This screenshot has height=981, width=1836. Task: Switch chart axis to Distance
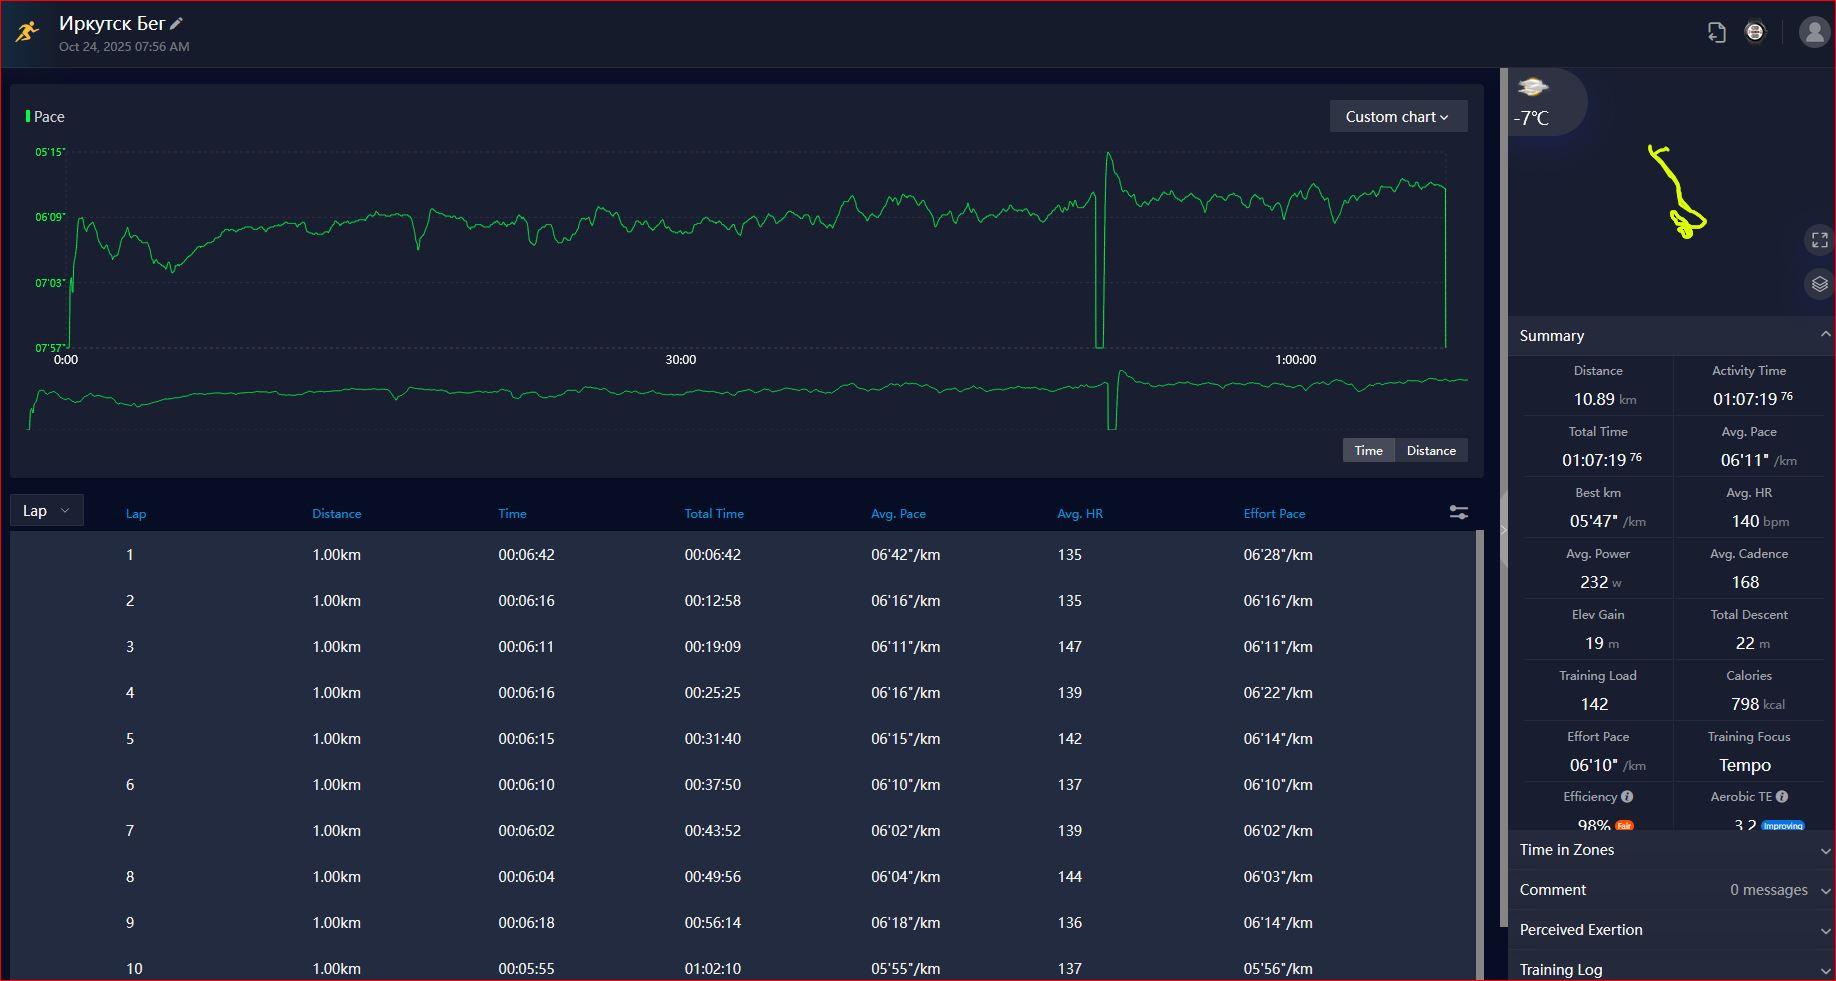pos(1431,450)
